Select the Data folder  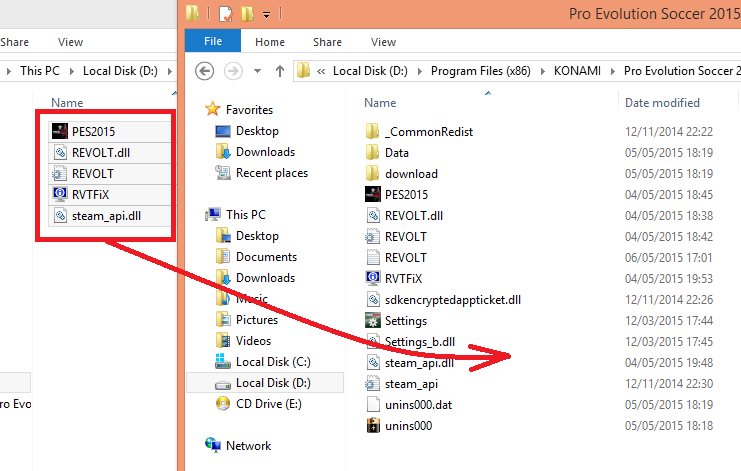(x=387, y=153)
